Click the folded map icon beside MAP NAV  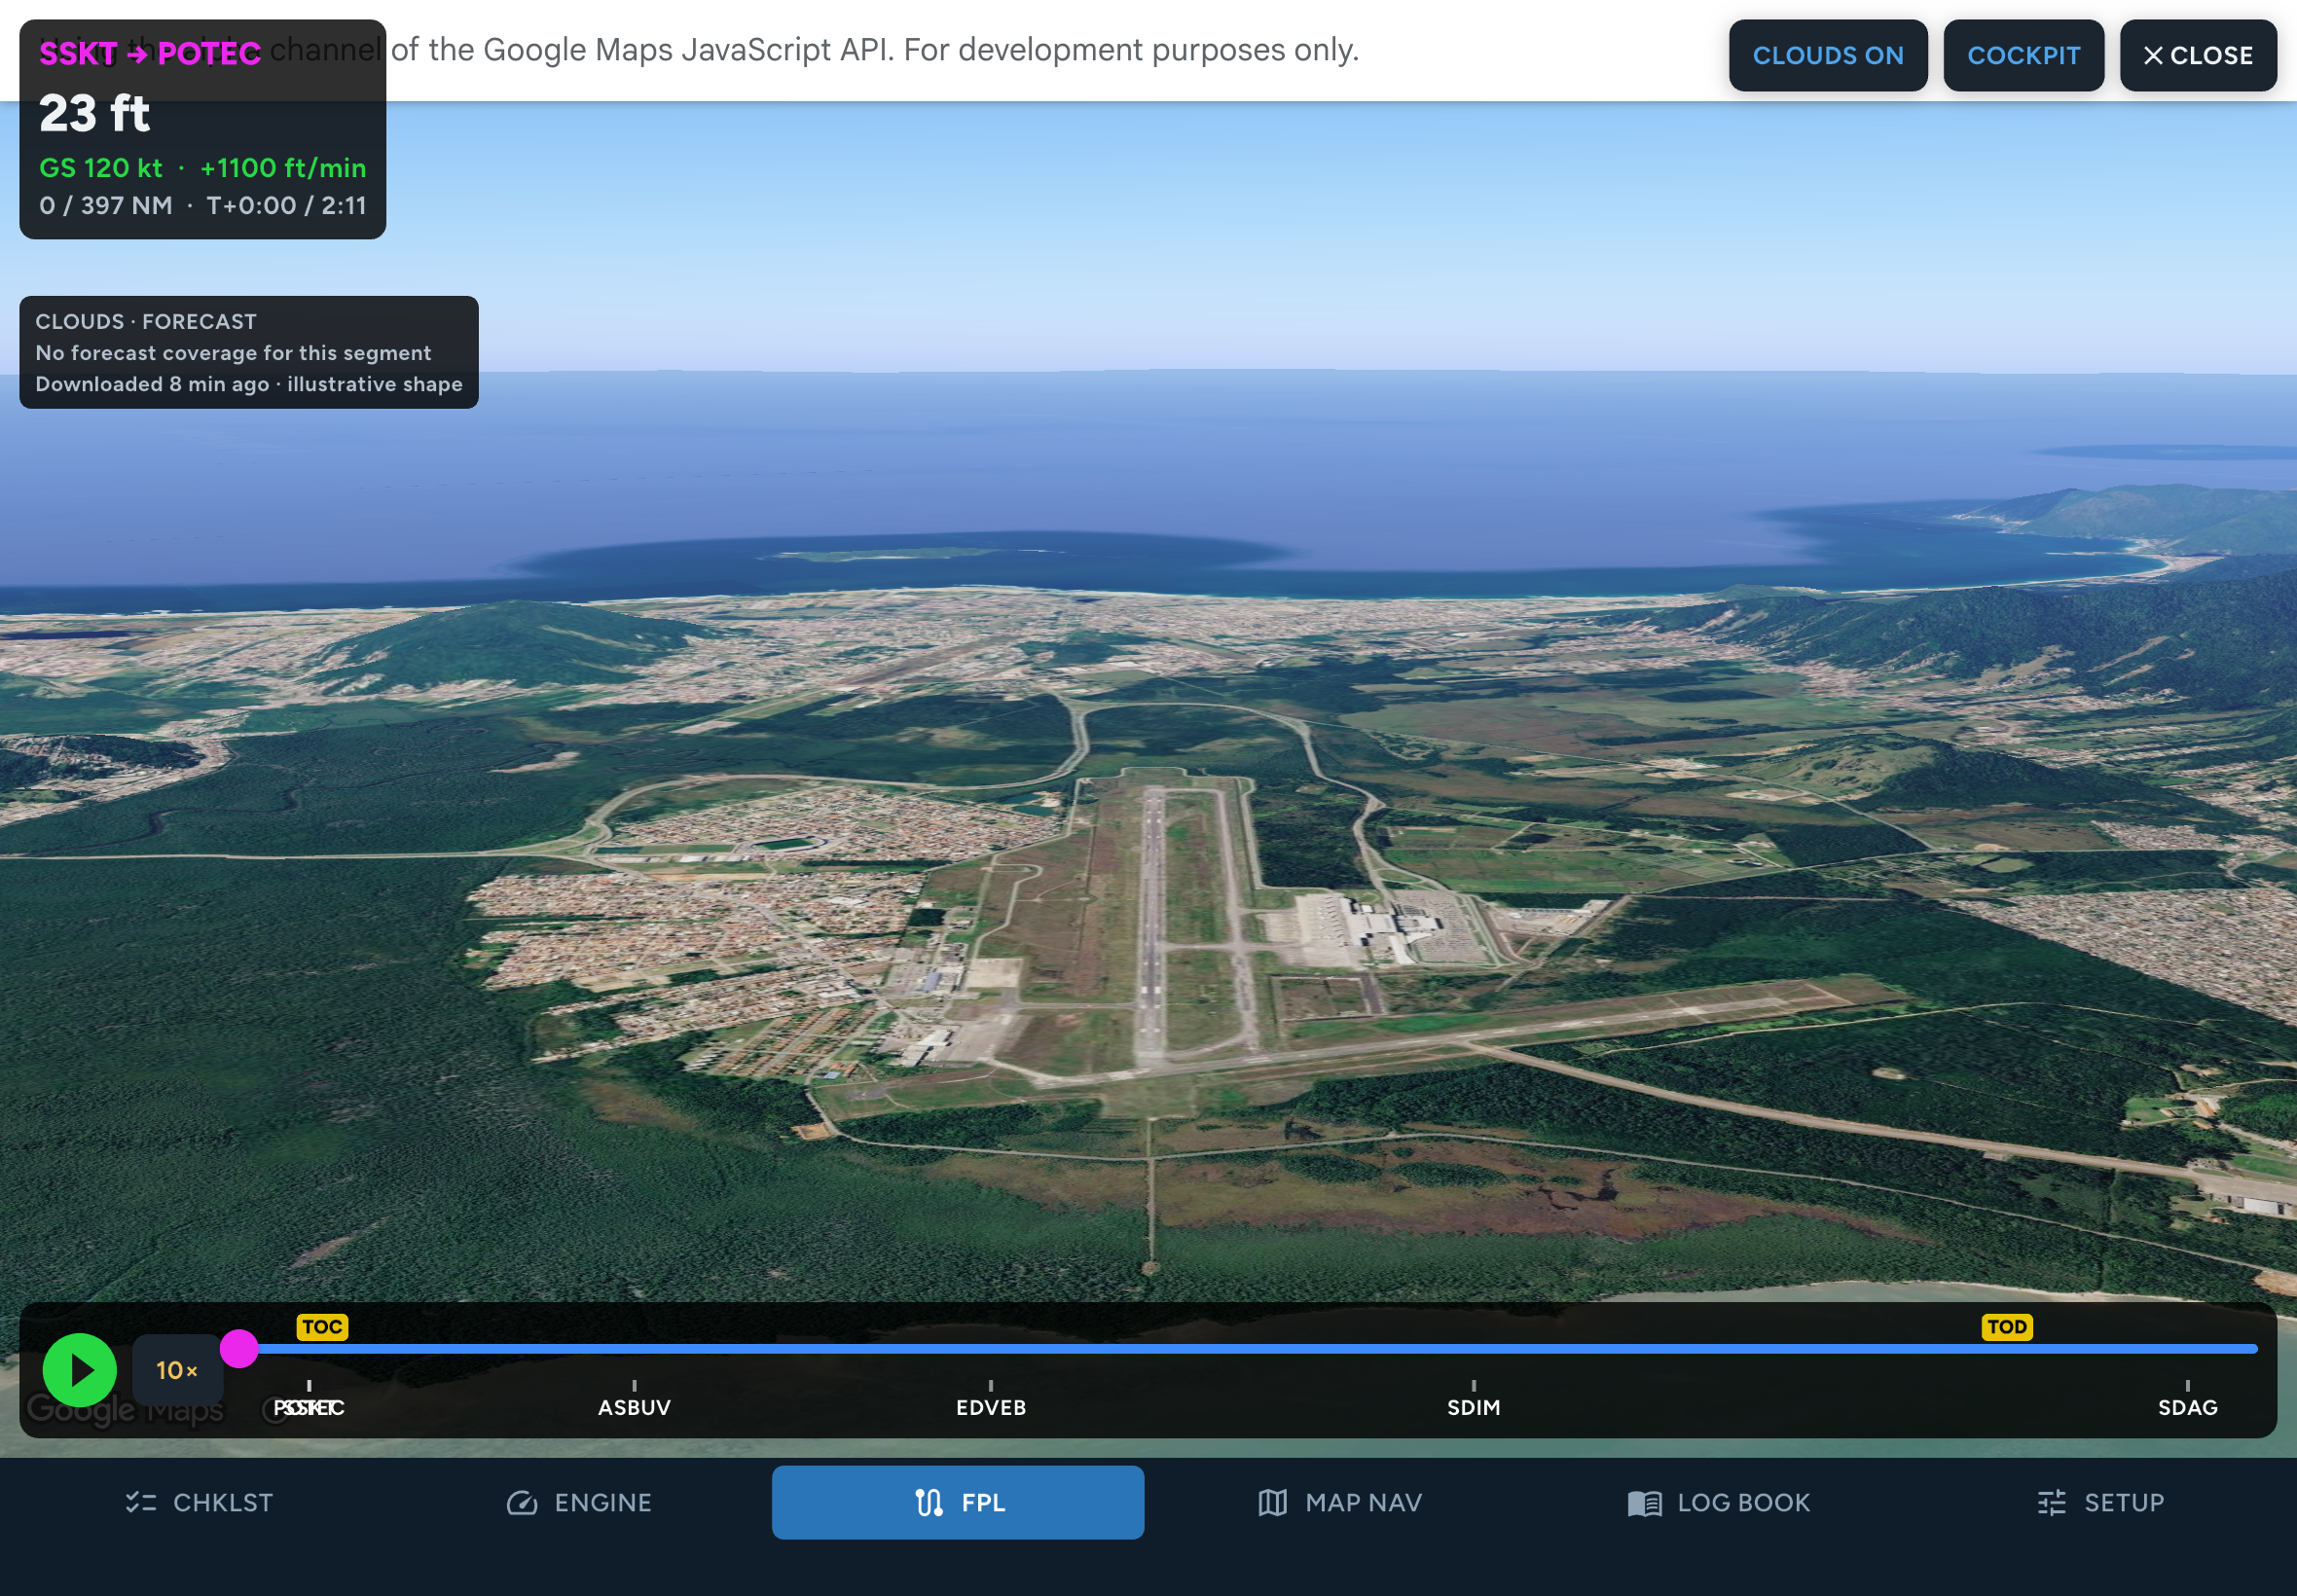1272,1502
